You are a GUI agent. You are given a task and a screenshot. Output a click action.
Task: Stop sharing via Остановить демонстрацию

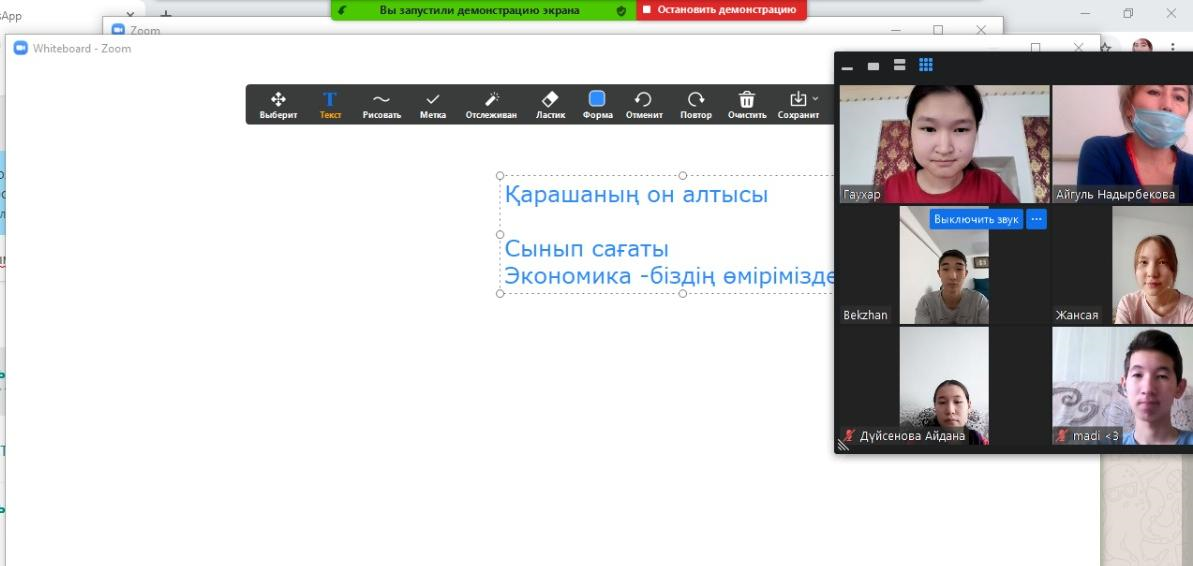[x=721, y=10]
